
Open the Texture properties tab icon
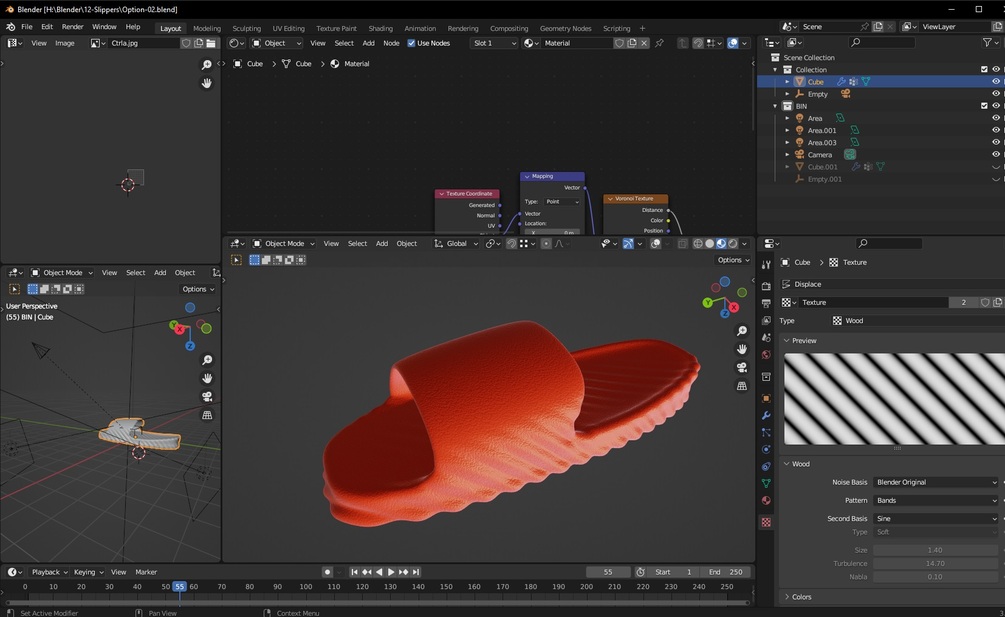(766, 522)
